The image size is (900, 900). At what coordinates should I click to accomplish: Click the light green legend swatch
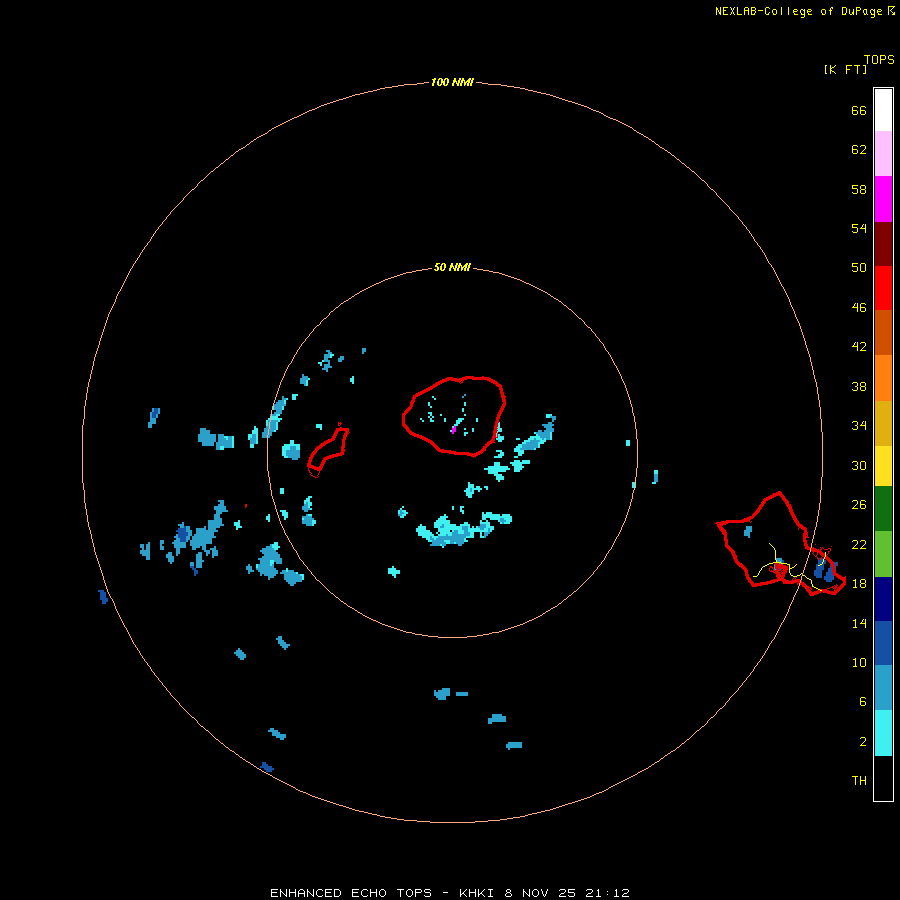(883, 554)
